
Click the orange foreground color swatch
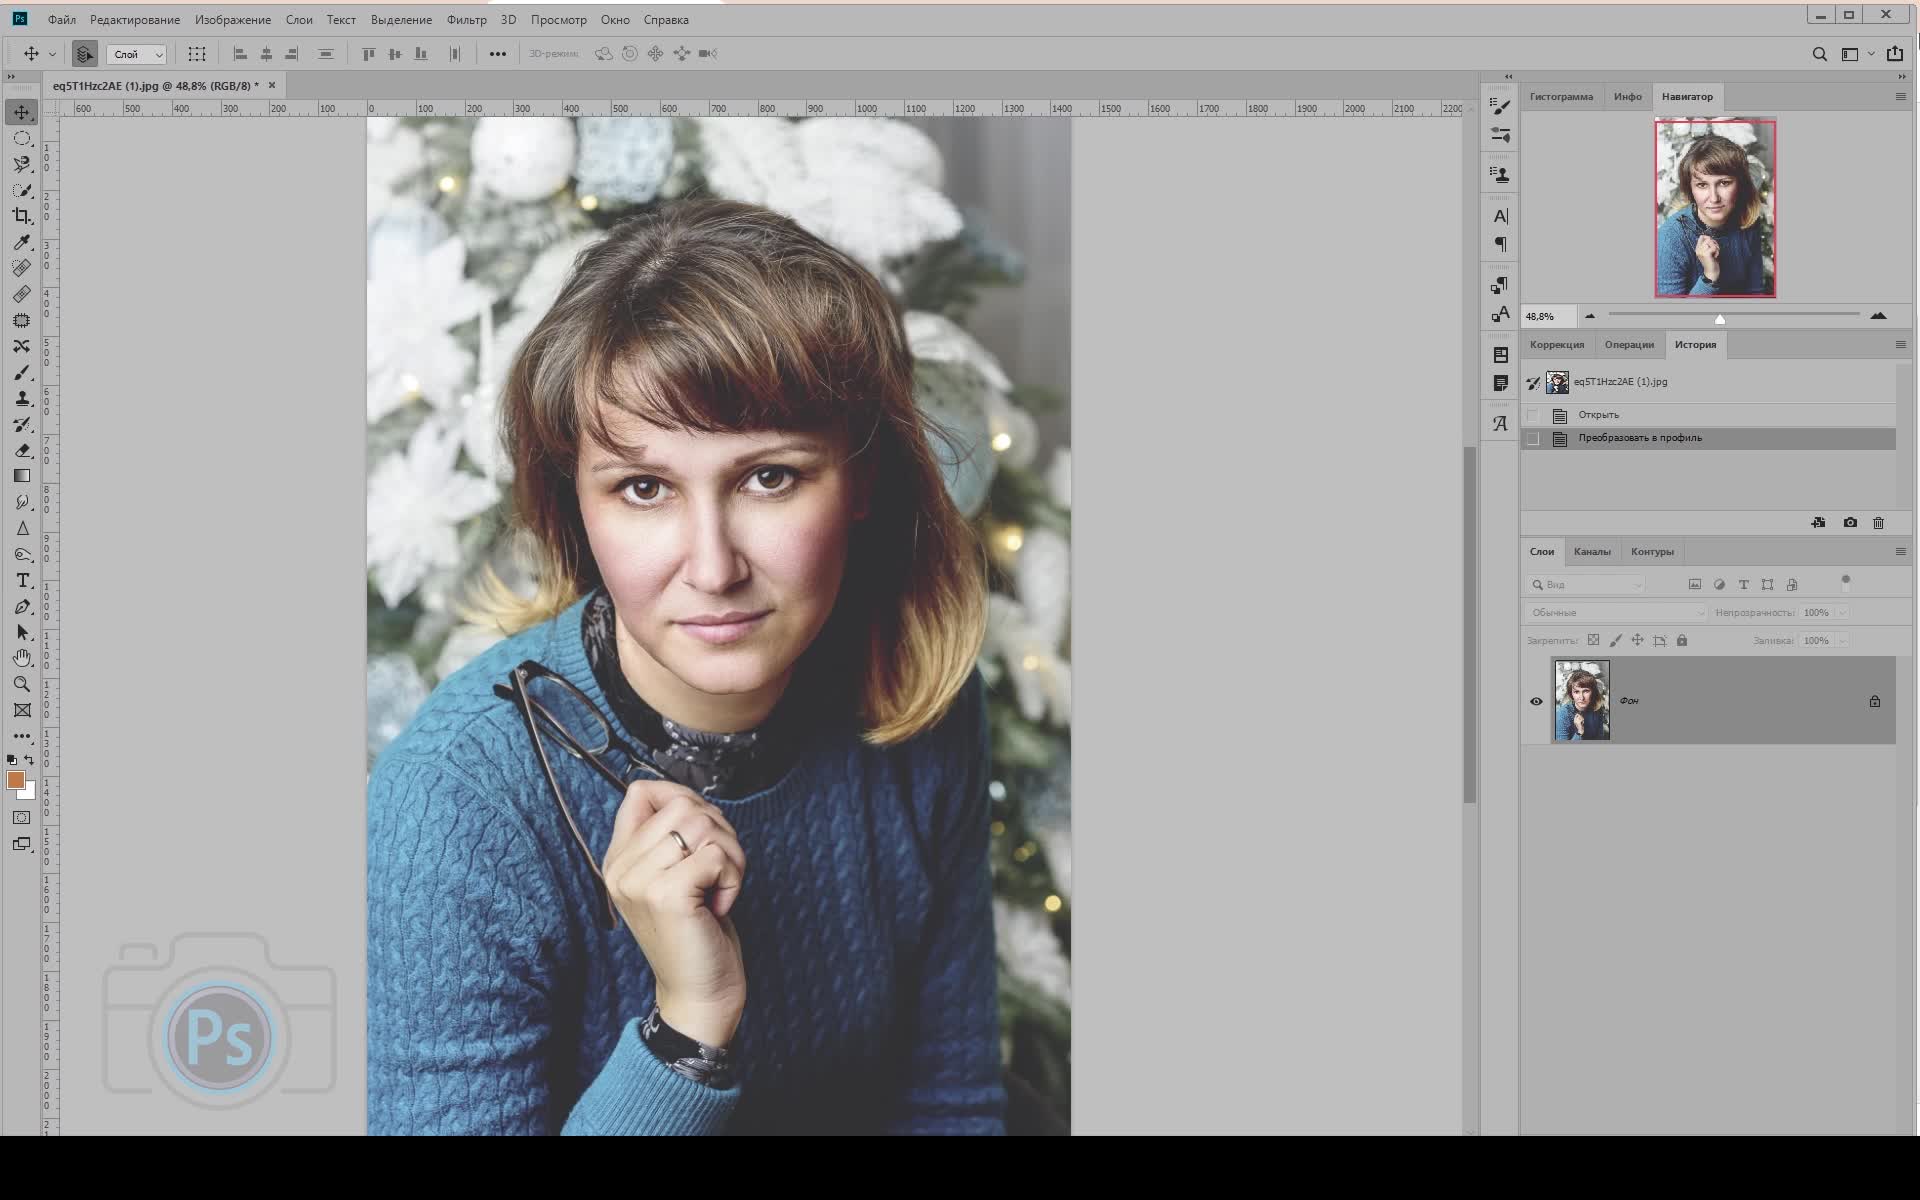coord(15,780)
